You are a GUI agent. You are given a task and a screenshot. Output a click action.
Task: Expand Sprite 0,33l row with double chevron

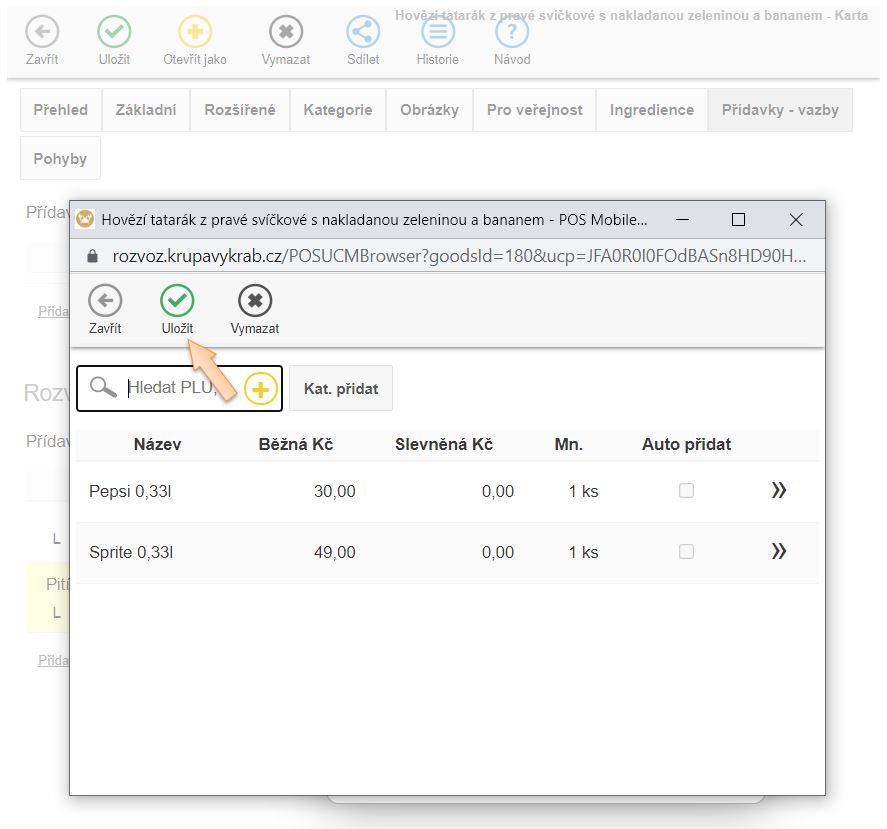[779, 551]
